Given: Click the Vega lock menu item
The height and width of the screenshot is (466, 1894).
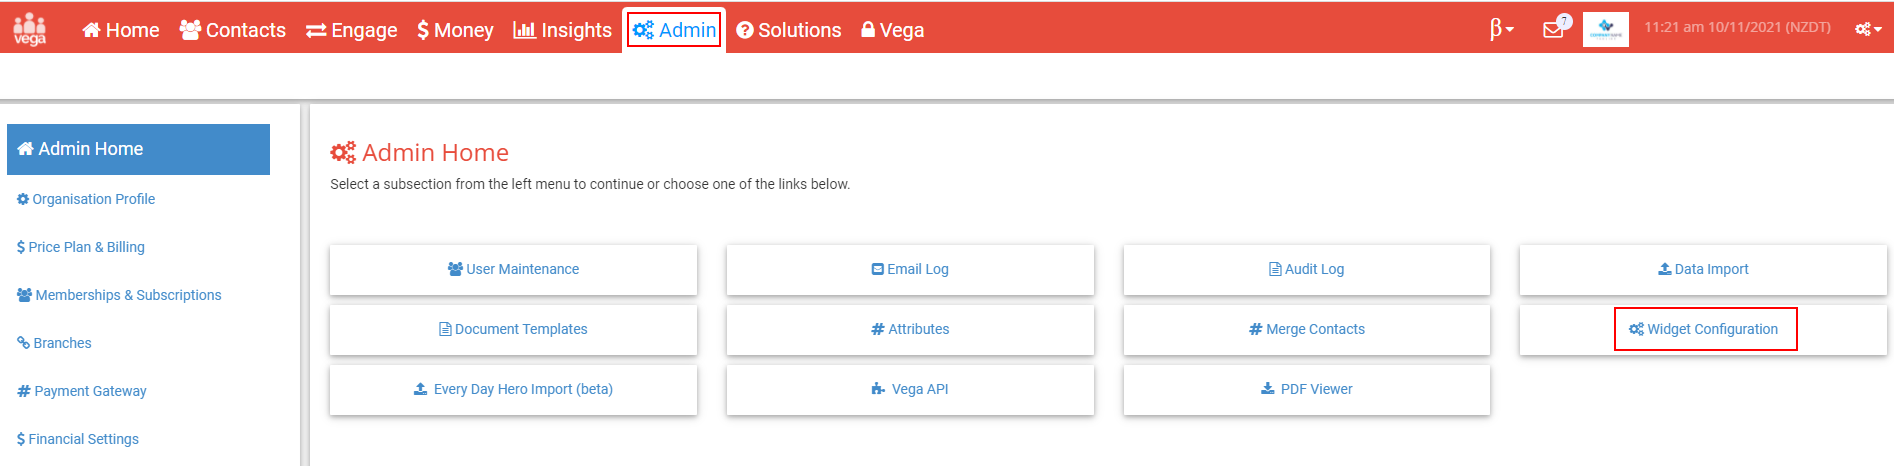Looking at the screenshot, I should pyautogui.click(x=892, y=30).
